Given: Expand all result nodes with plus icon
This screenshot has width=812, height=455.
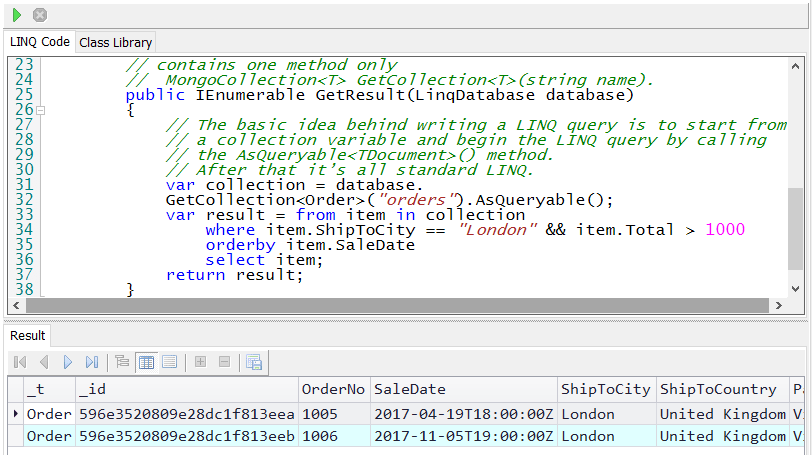Looking at the screenshot, I should tap(200, 362).
